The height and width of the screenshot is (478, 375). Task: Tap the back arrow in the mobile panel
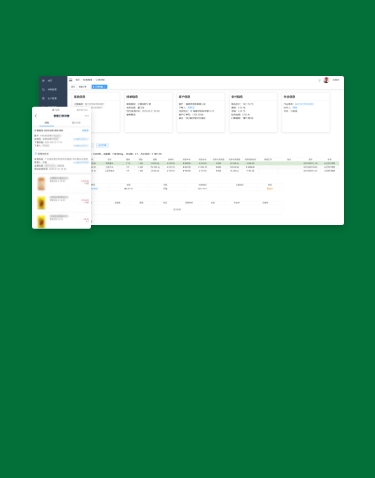pos(36,116)
